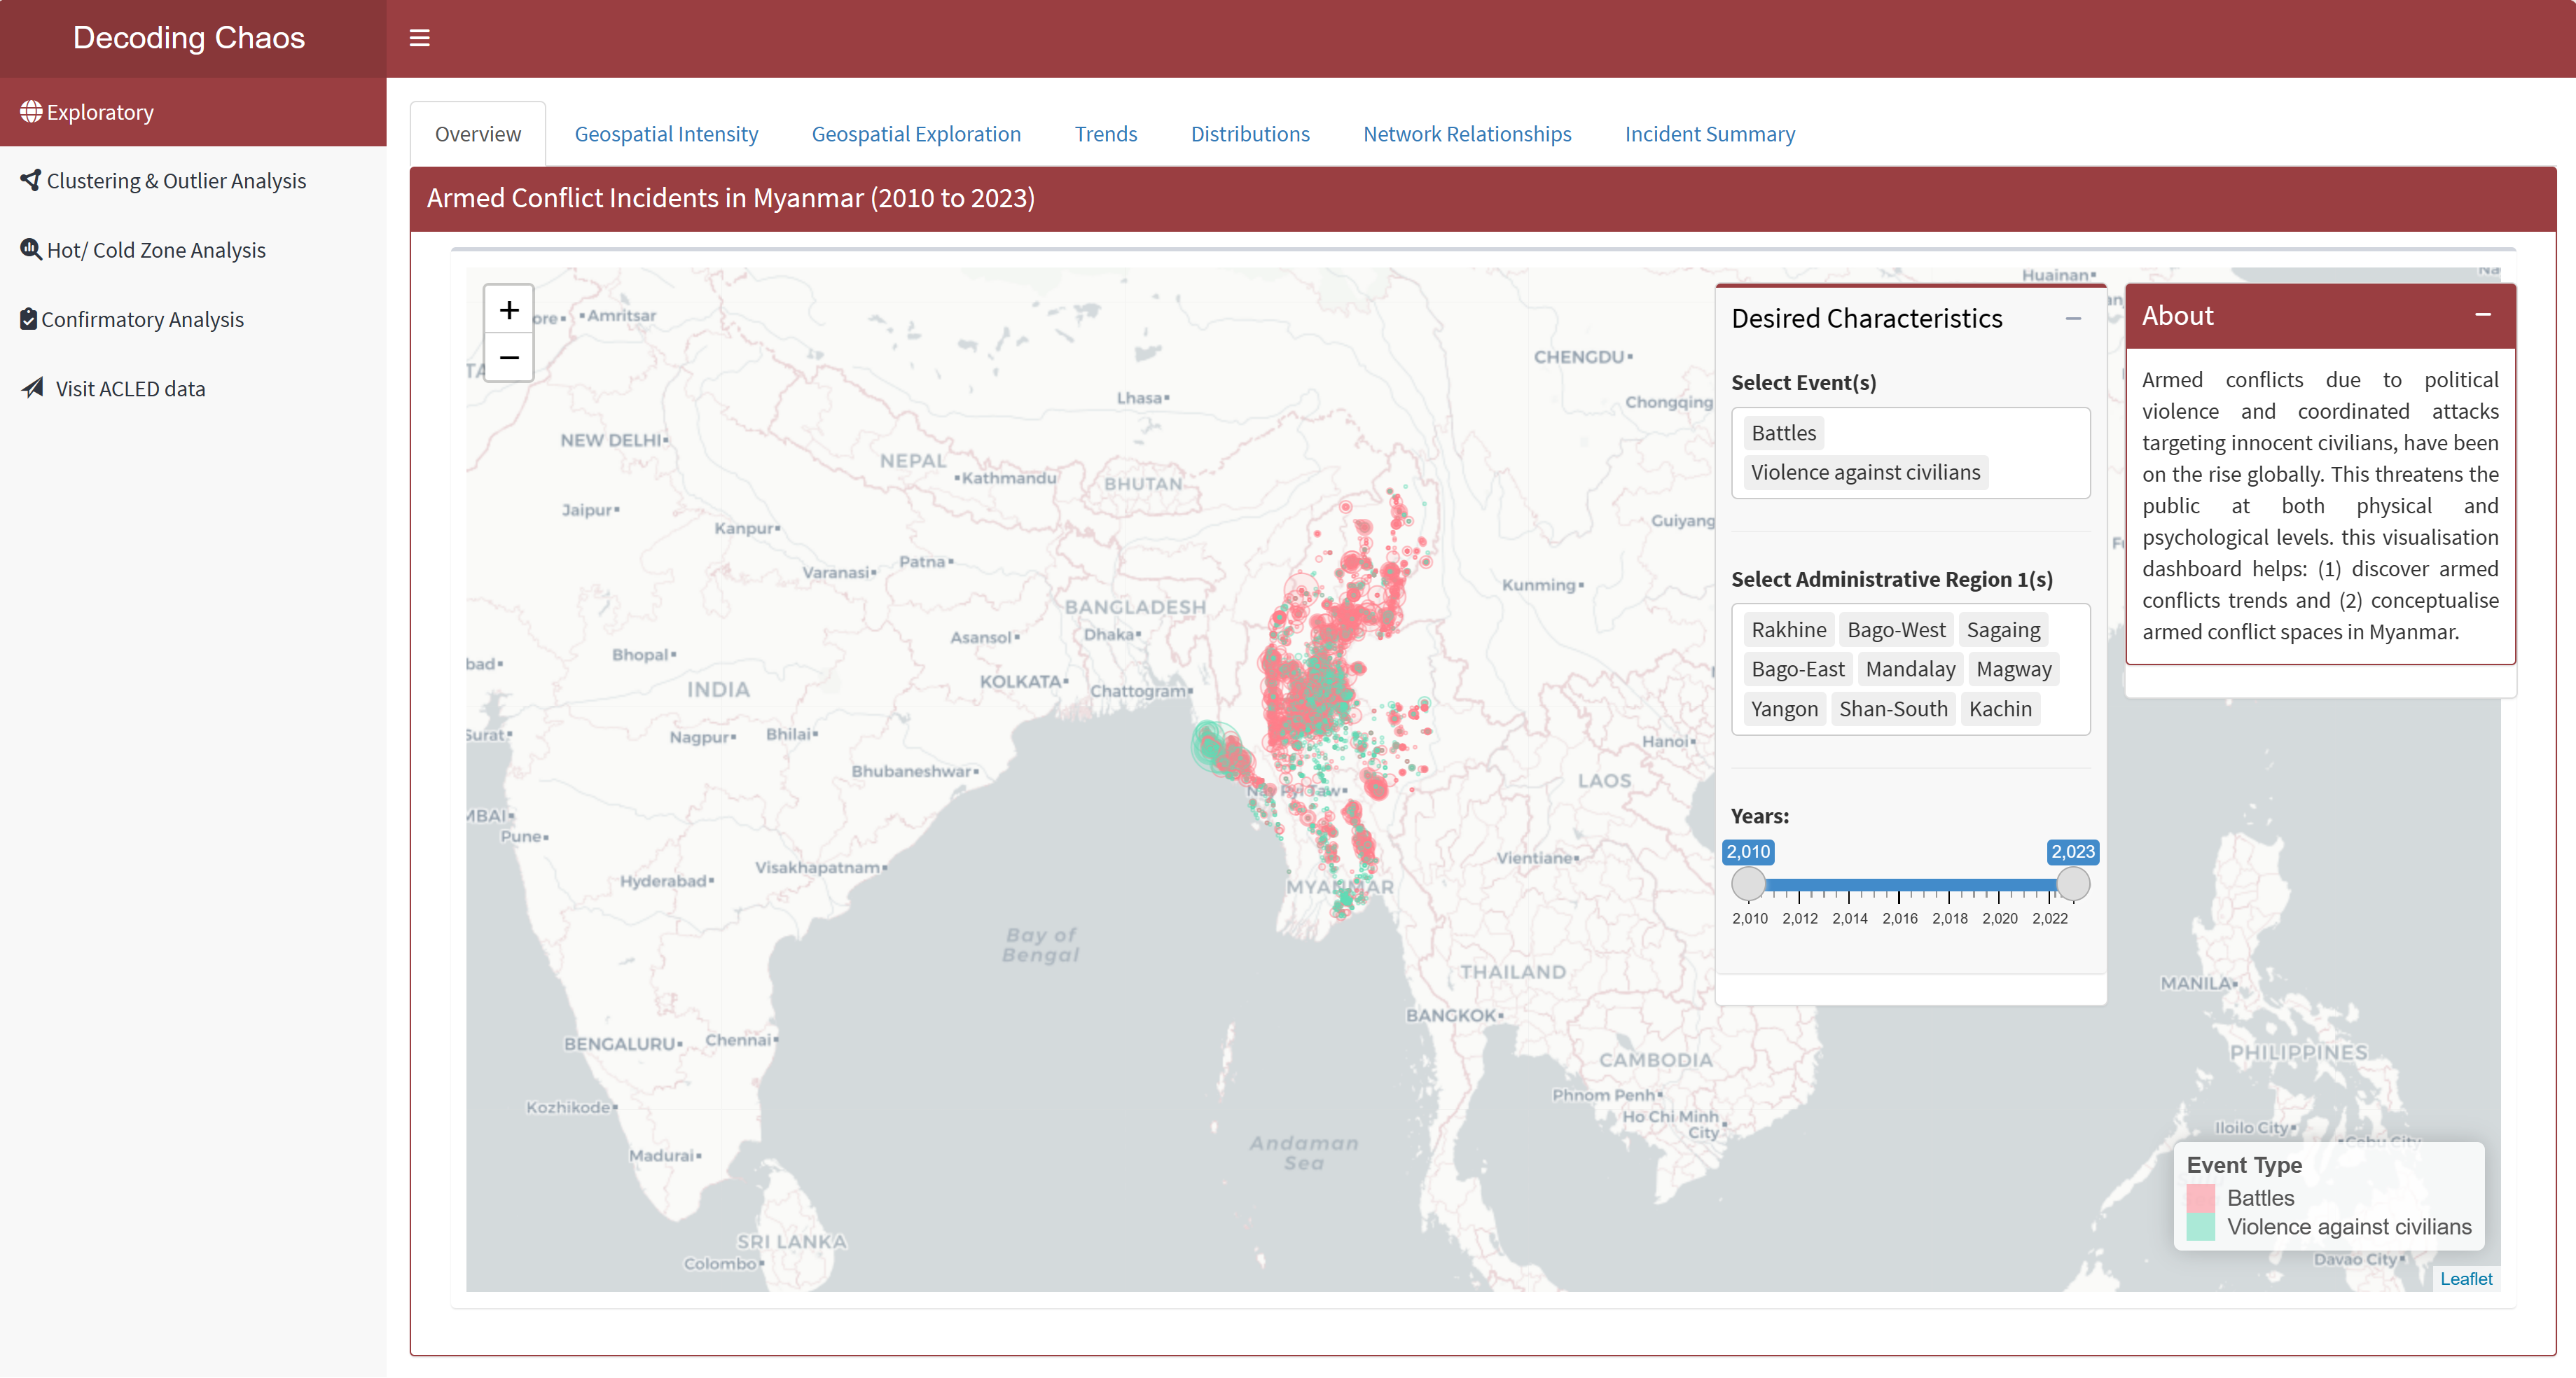Click the Visit ACLED data paper-plane icon
The image size is (2576, 1378).
(33, 388)
